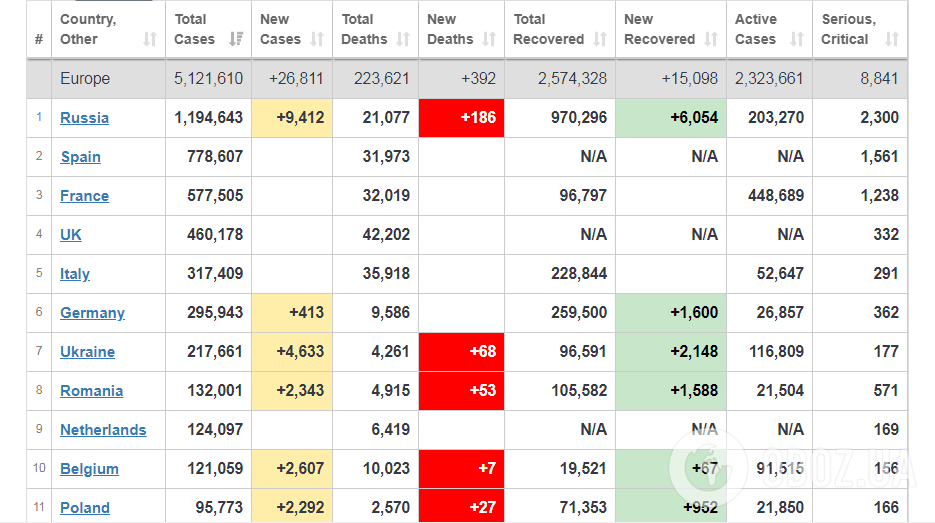The image size is (935, 523).
Task: Click Germany new recovered '+1,600' cell
Action: coord(671,313)
